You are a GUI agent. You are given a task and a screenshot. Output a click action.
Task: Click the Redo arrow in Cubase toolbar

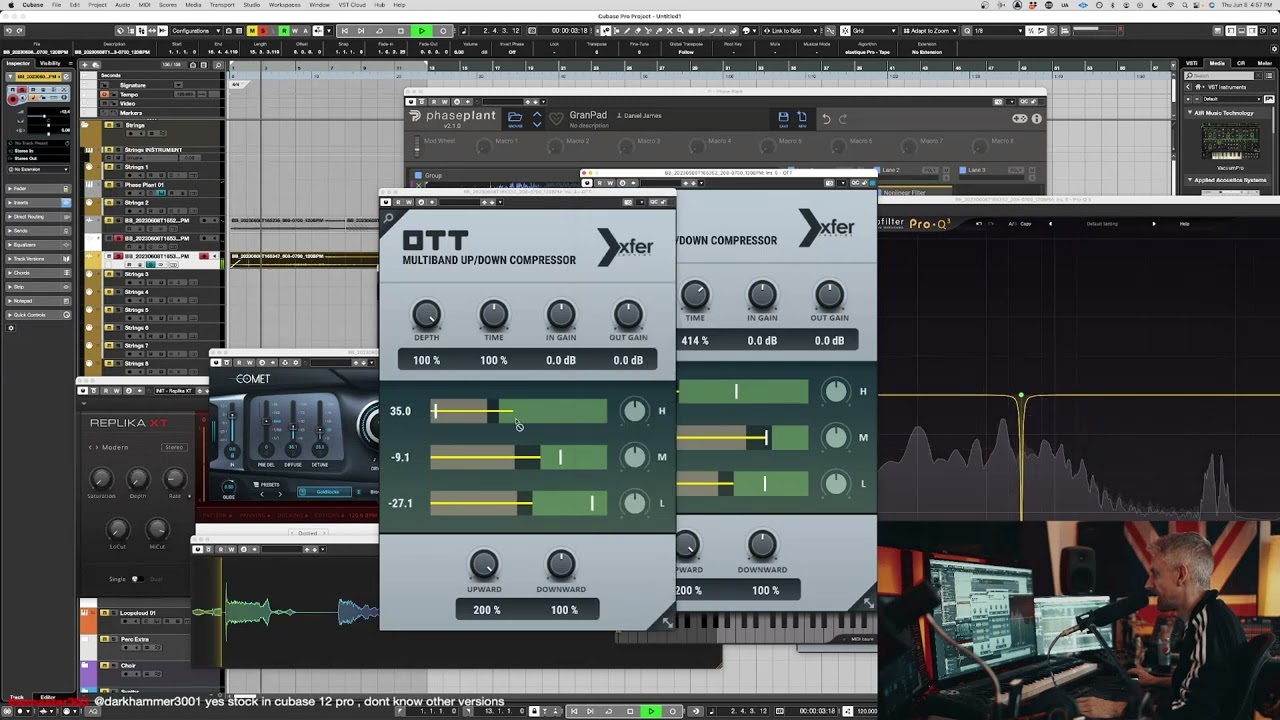[x=19, y=31]
